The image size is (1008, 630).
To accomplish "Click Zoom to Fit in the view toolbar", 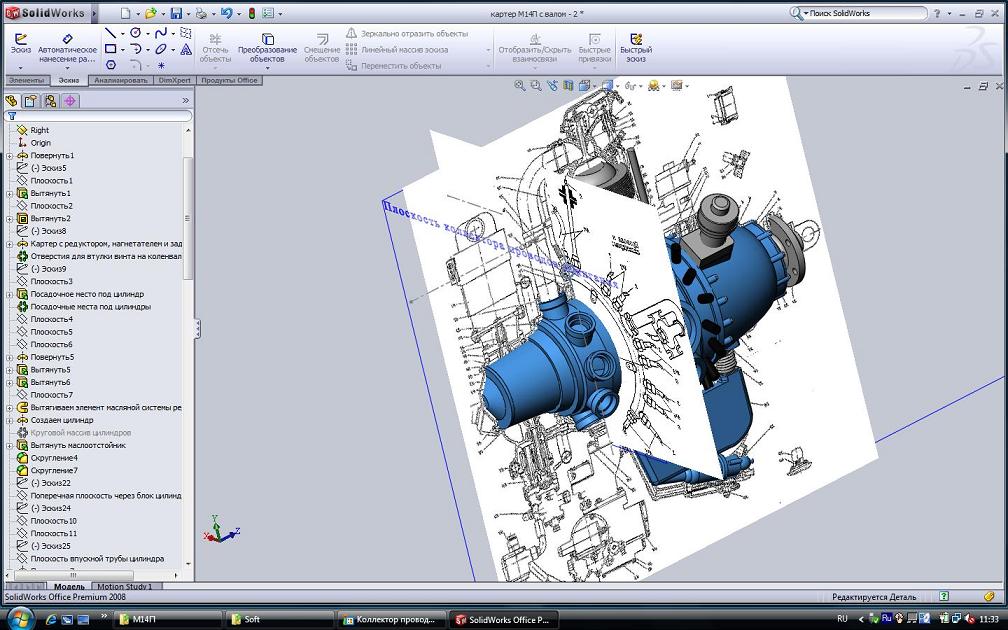I will click(519, 86).
